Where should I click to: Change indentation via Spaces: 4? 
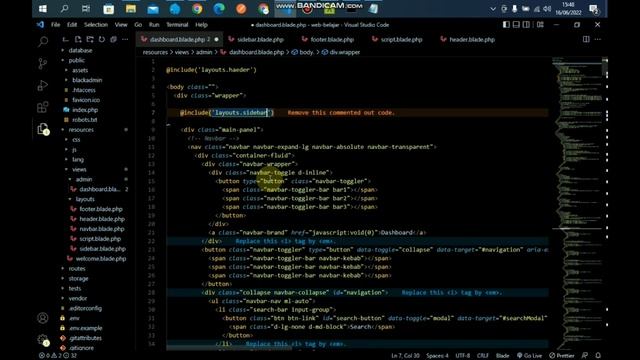point(437,356)
